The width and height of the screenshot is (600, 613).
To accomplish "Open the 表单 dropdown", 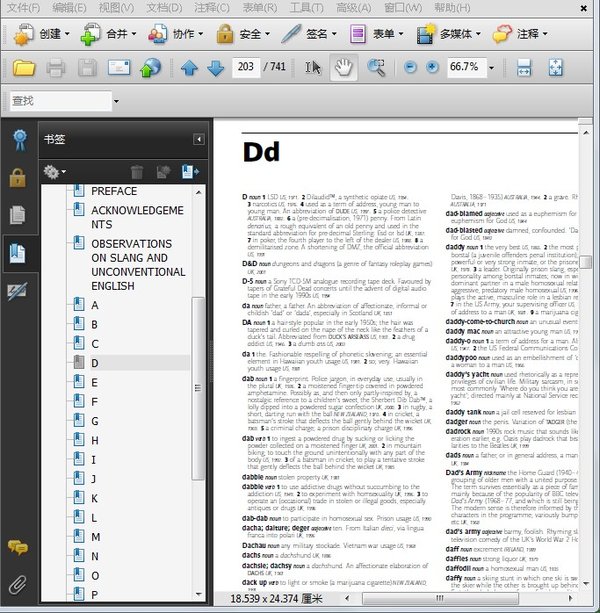I will click(376, 34).
